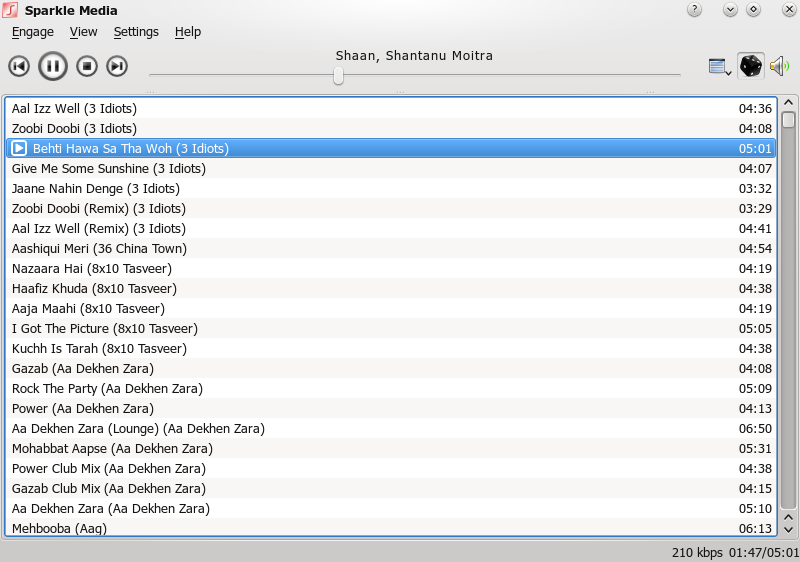This screenshot has height=562, width=800.
Task: Open the View menu
Action: click(x=84, y=32)
